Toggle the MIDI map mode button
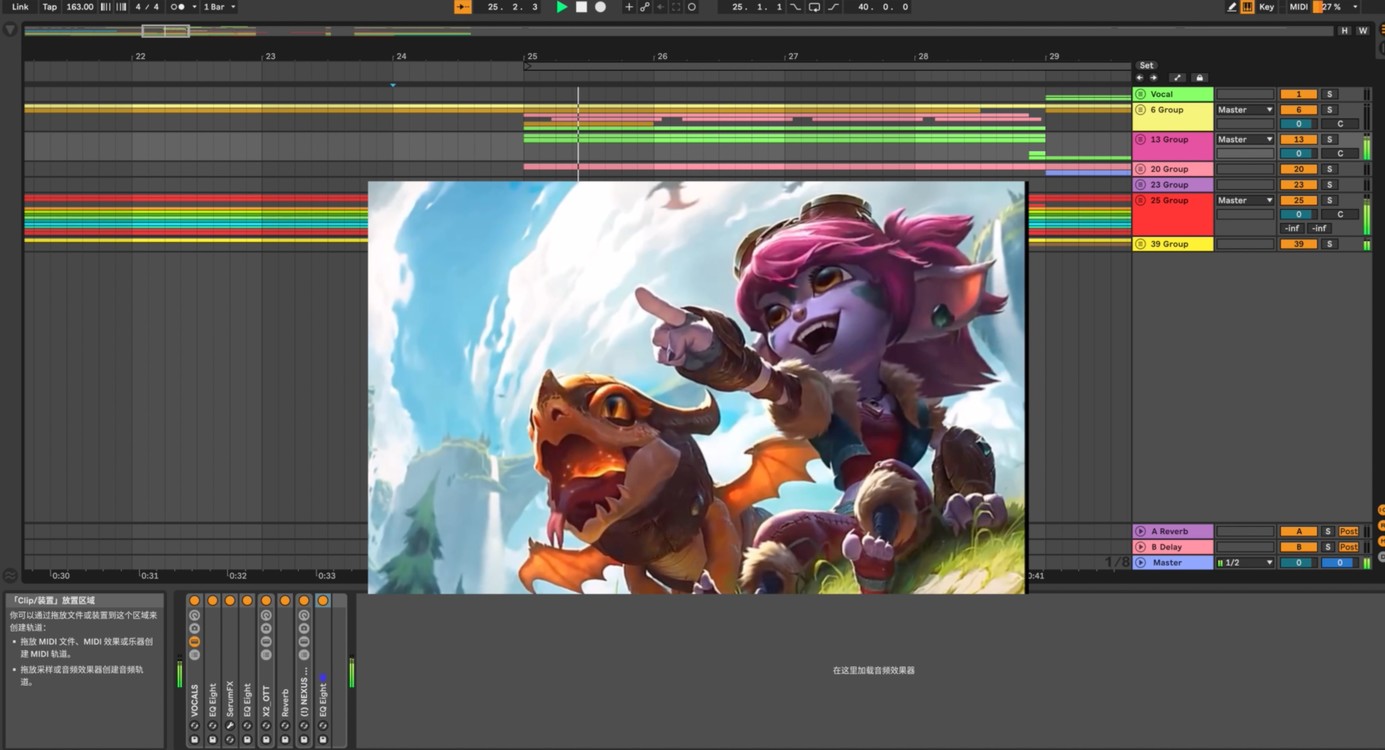The width and height of the screenshot is (1385, 750). click(1298, 7)
